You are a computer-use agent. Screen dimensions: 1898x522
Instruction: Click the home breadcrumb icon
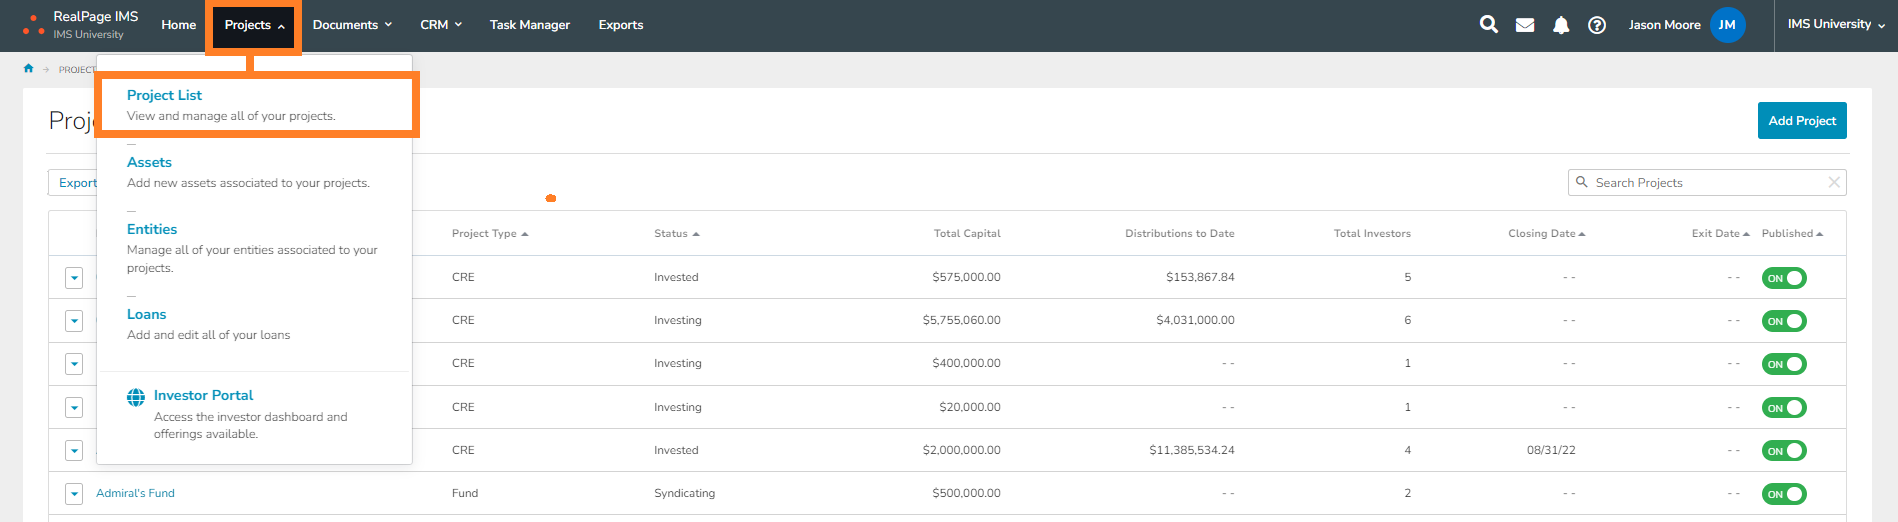coord(29,69)
